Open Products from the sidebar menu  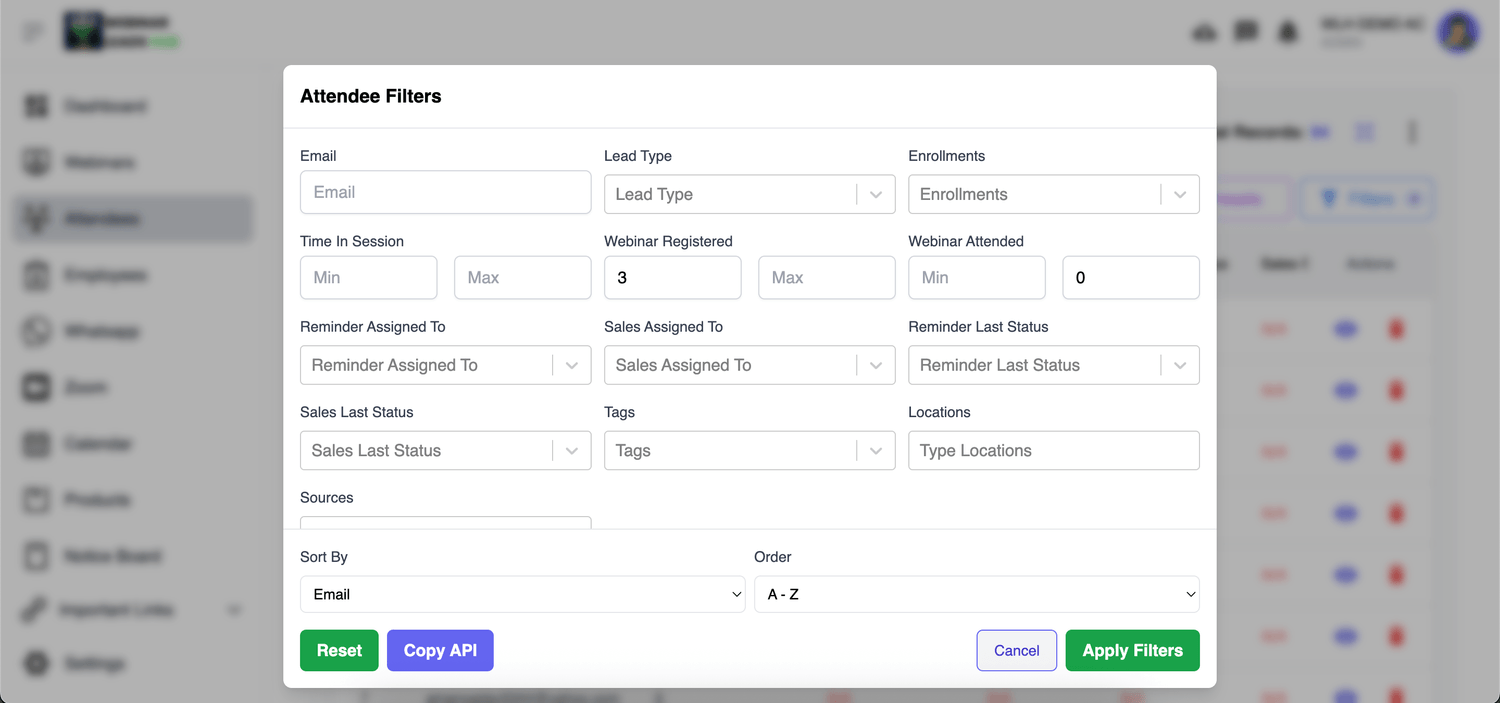pyautogui.click(x=97, y=499)
